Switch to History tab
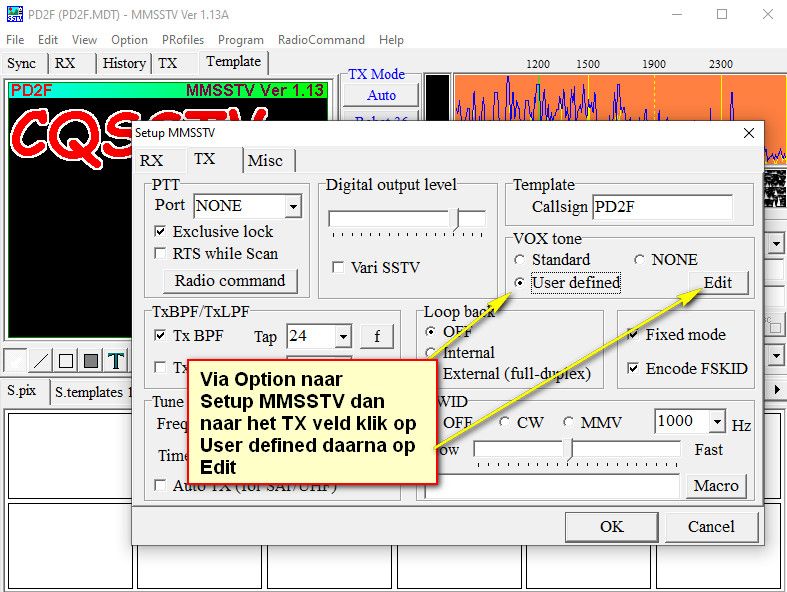Viewport: 787px width, 592px height. pyautogui.click(x=124, y=64)
